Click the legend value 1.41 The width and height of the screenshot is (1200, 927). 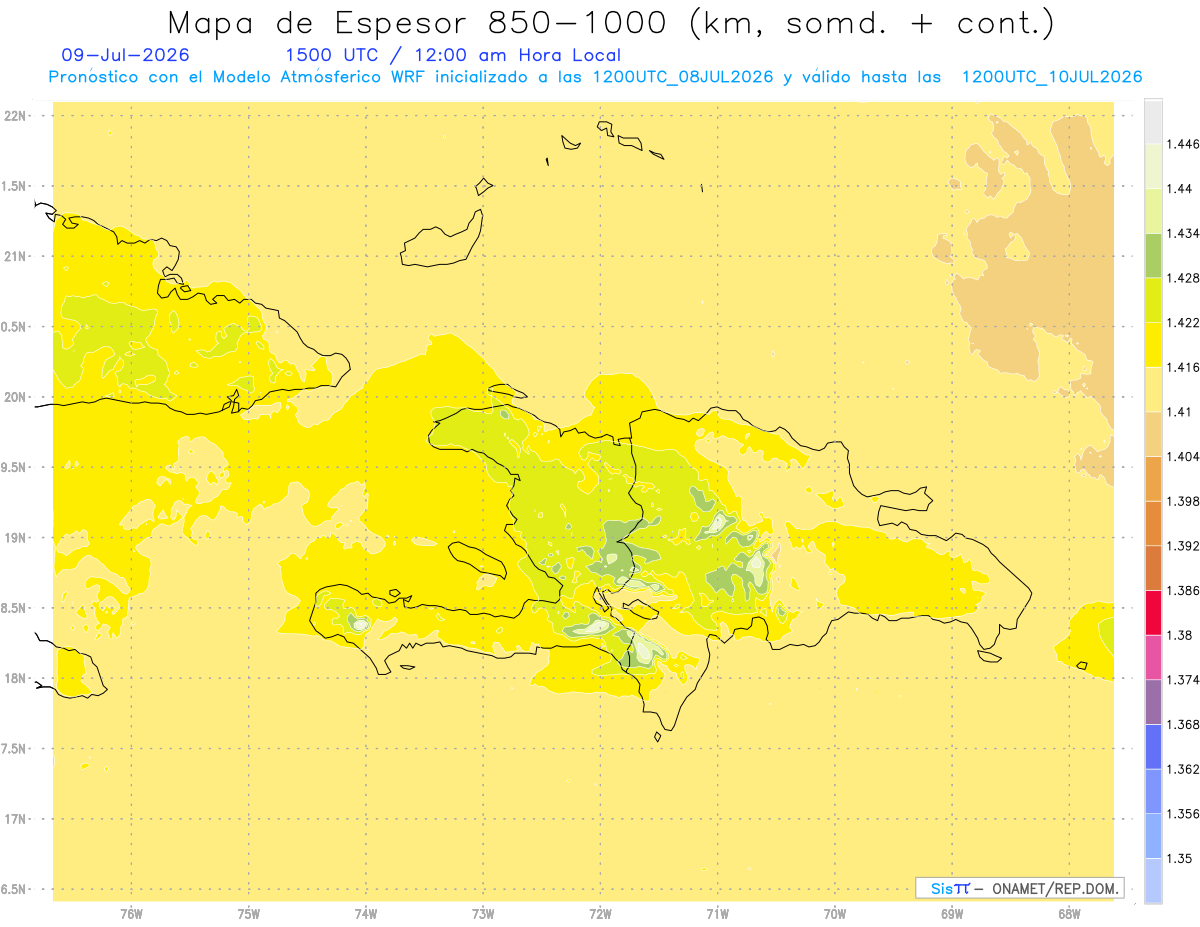point(1179,412)
